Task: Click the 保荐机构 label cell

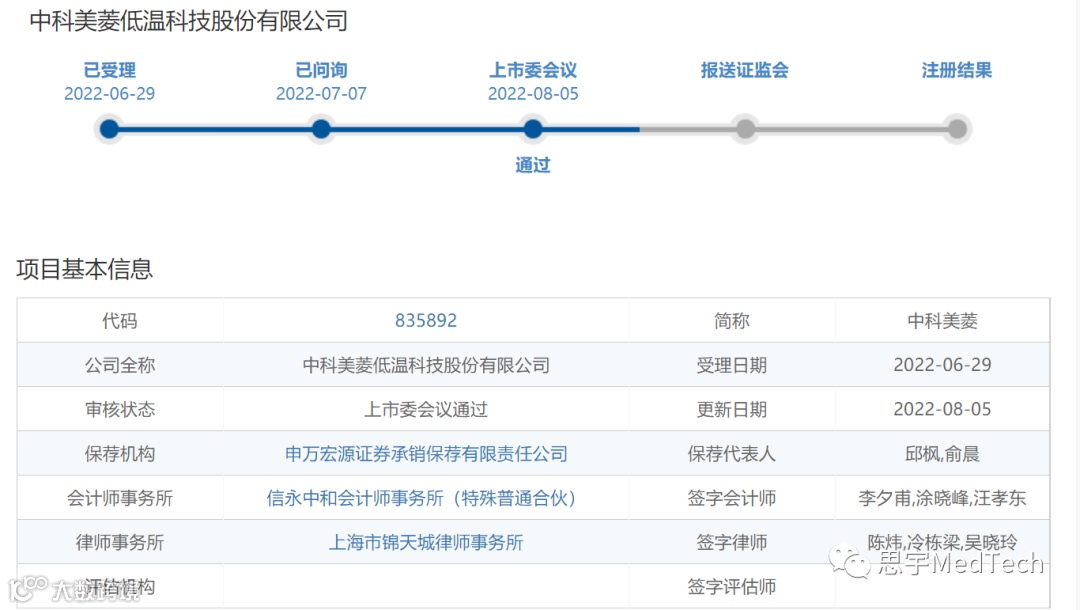Action: (x=120, y=454)
